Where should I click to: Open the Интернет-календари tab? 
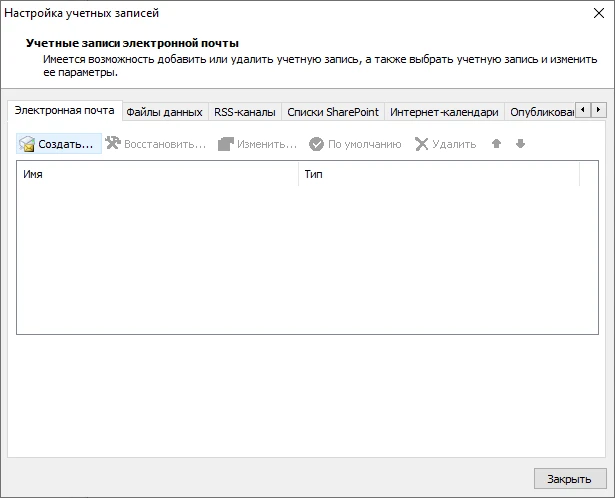(444, 112)
